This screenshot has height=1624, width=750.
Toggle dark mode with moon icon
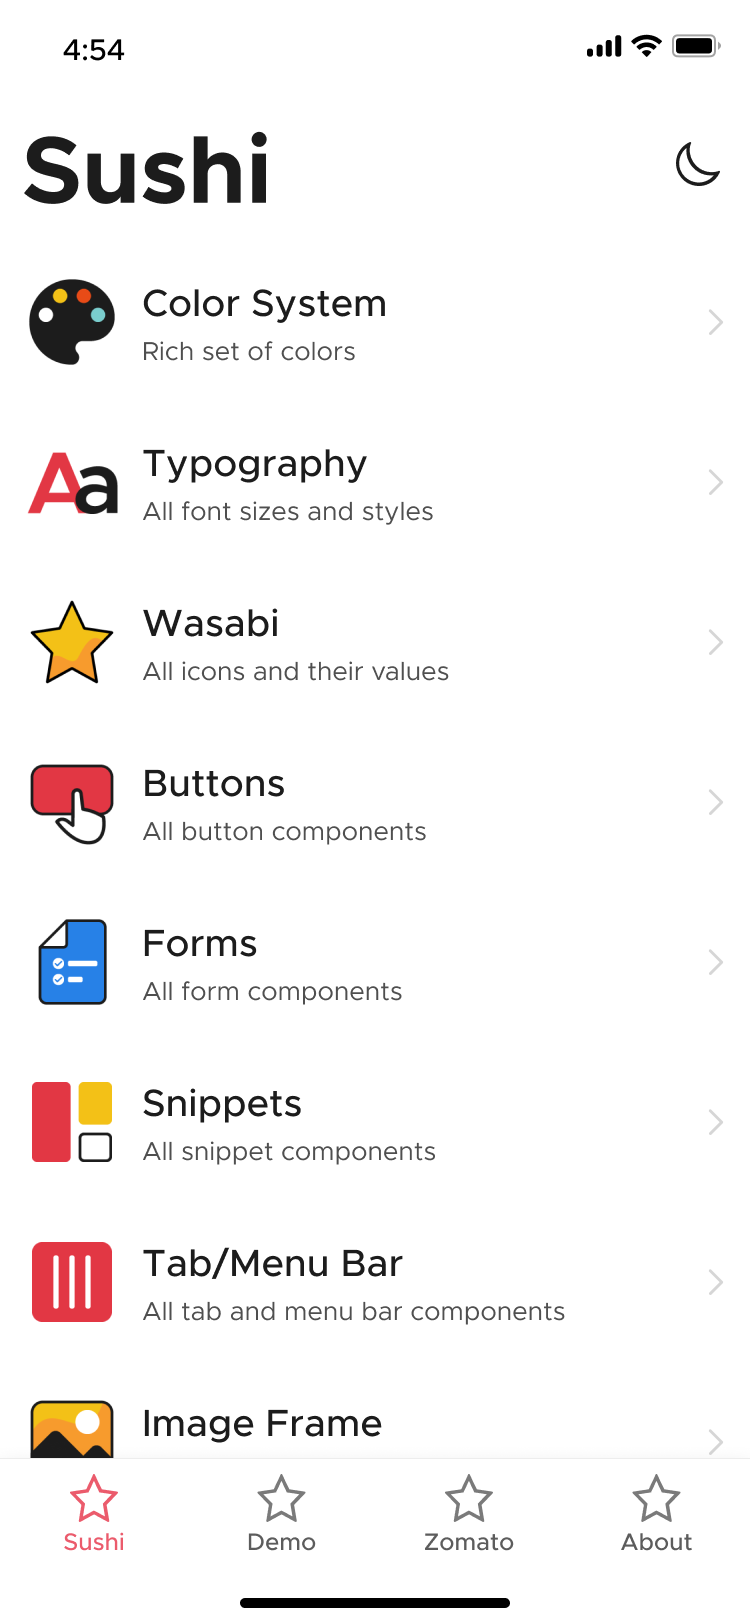[x=697, y=165]
